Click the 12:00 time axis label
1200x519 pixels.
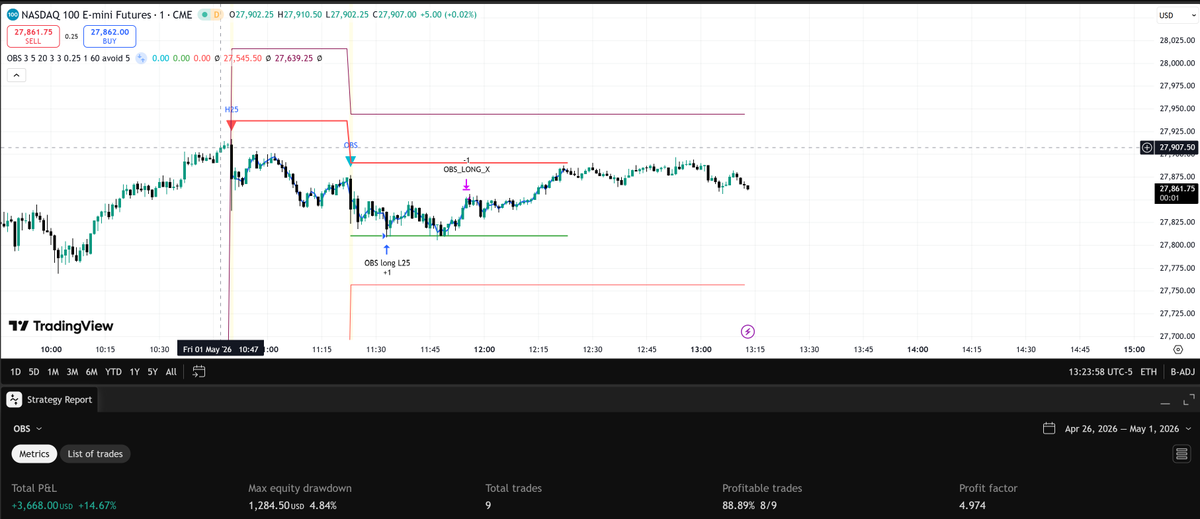click(485, 349)
